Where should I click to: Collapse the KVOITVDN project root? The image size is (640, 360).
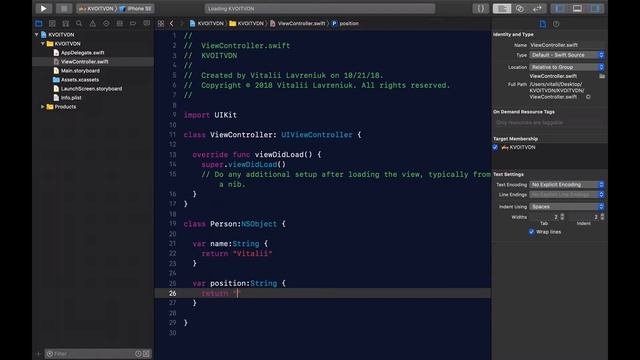pos(37,35)
